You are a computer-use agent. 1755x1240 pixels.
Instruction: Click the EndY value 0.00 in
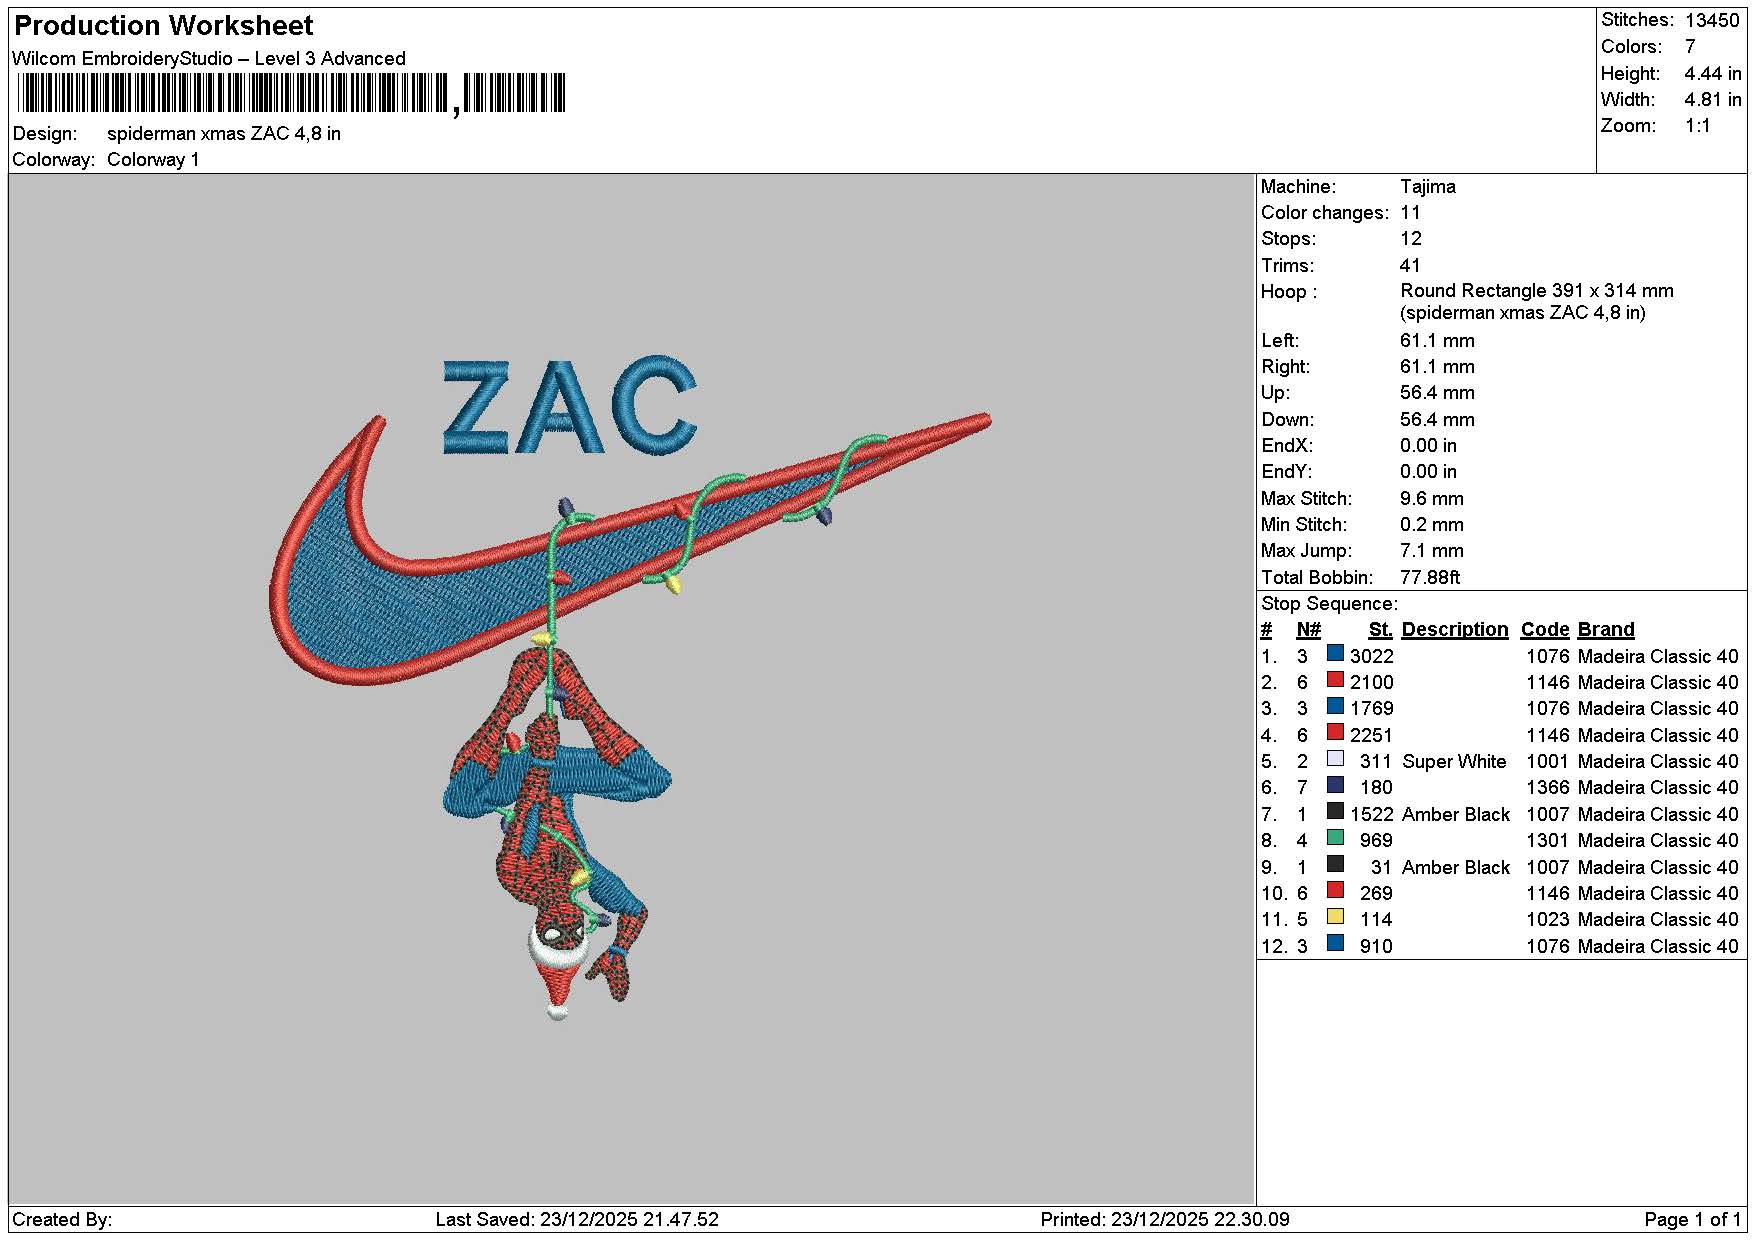[x=1428, y=472]
